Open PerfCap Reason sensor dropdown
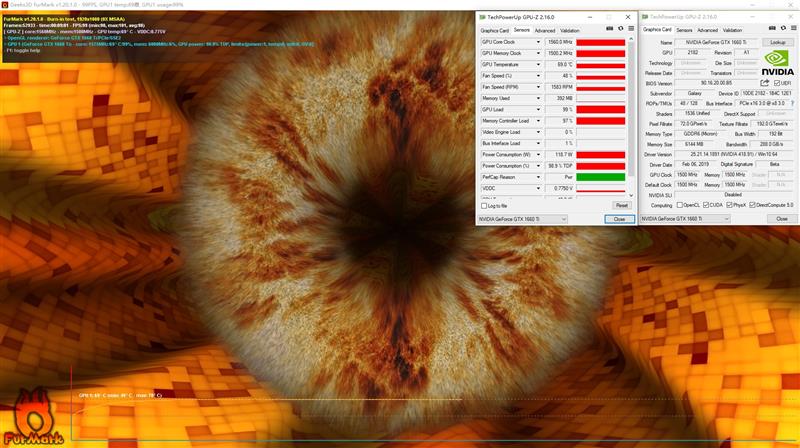 point(538,177)
